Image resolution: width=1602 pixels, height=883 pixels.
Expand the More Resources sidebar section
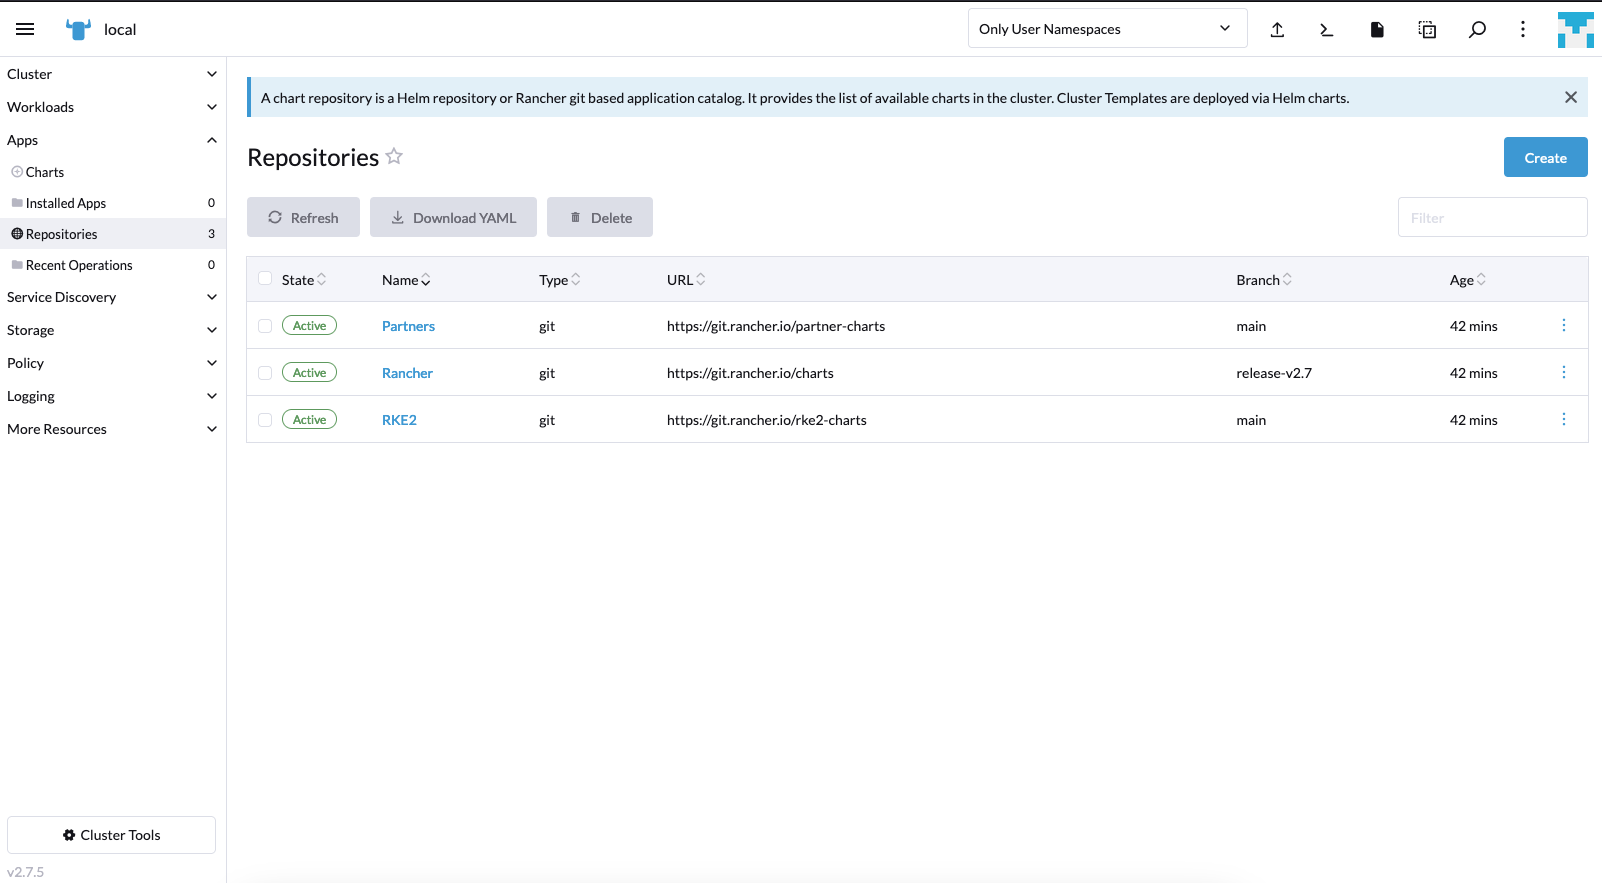[x=112, y=429]
